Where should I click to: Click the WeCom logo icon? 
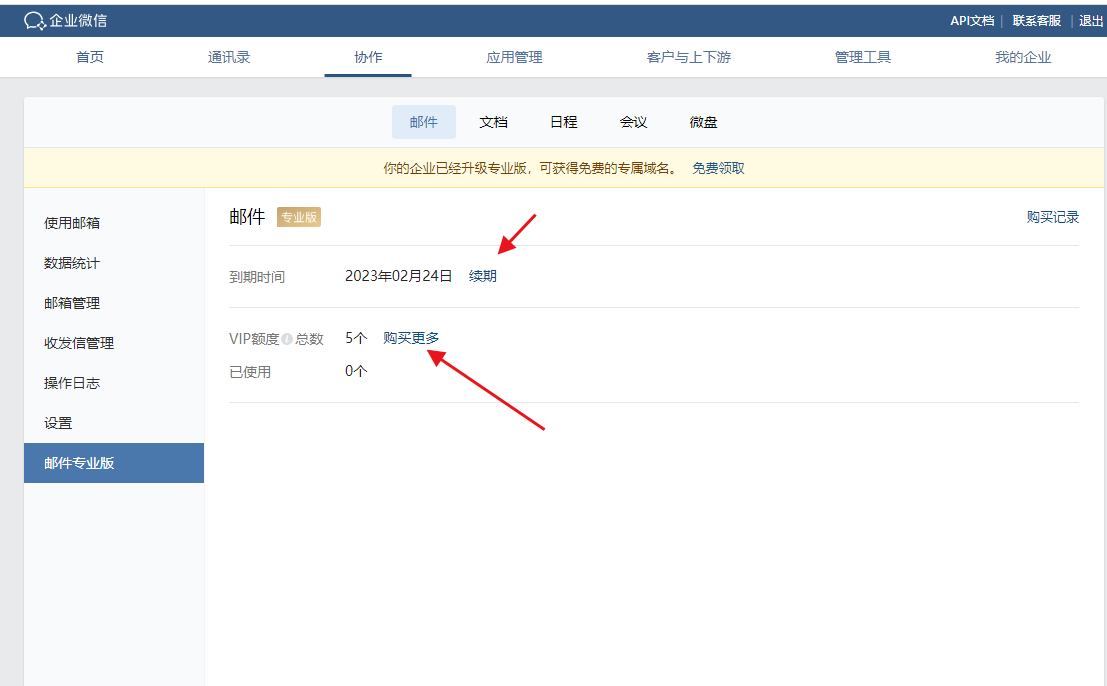(x=35, y=21)
